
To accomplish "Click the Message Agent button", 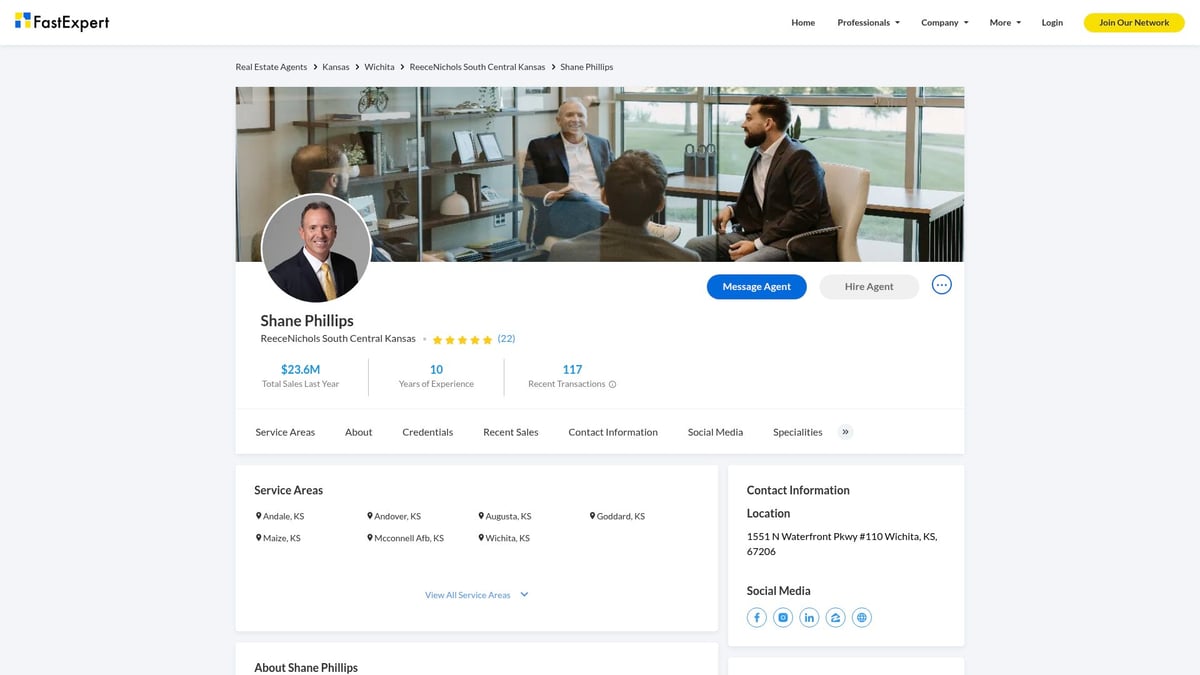I will point(756,285).
